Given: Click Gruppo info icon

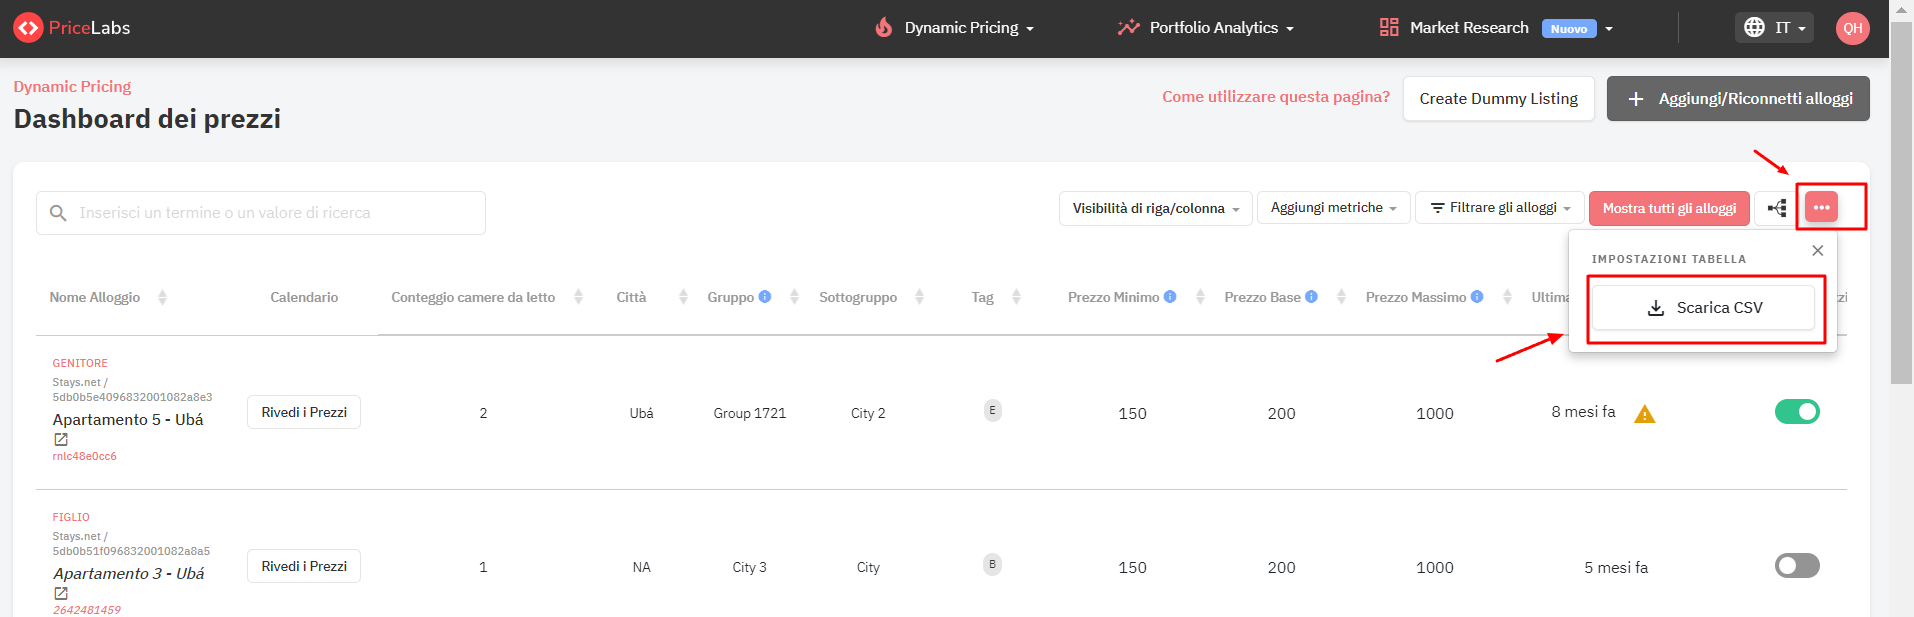Looking at the screenshot, I should point(765,296).
